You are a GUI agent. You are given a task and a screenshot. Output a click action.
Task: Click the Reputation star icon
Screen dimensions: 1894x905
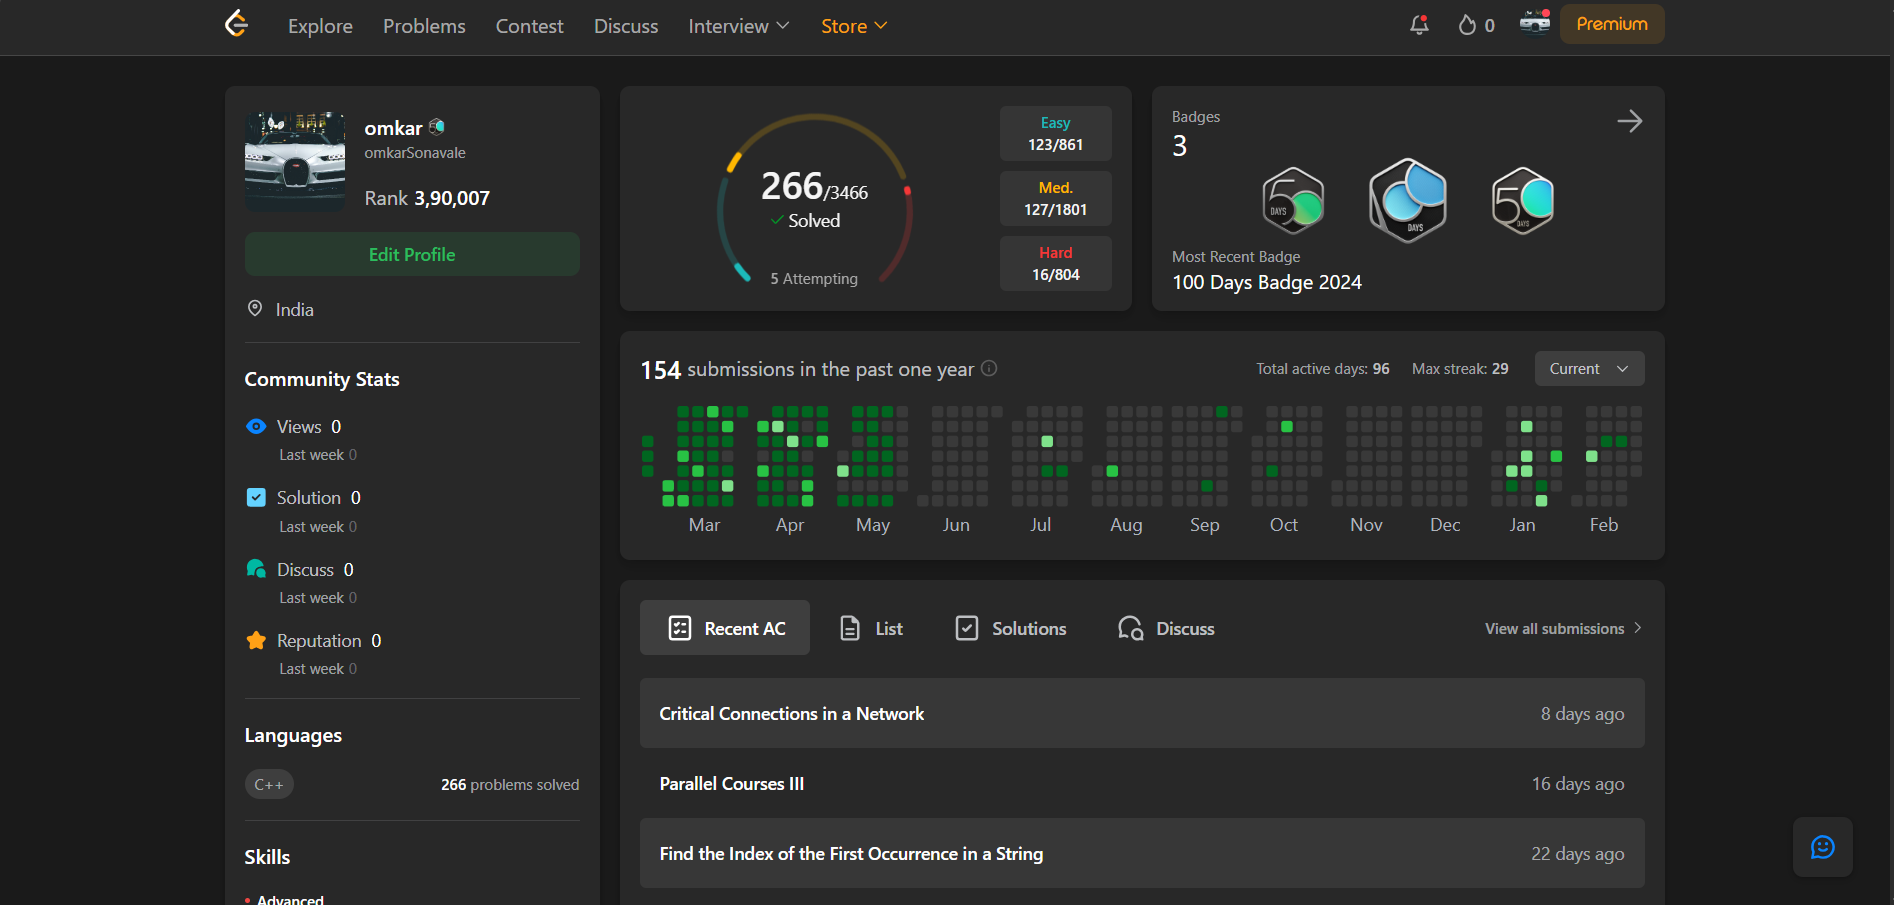click(256, 640)
